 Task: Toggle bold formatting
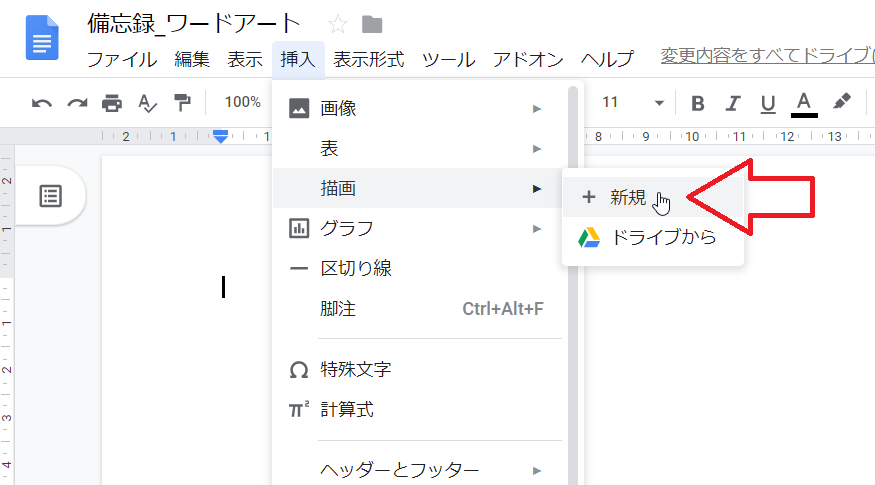(698, 102)
